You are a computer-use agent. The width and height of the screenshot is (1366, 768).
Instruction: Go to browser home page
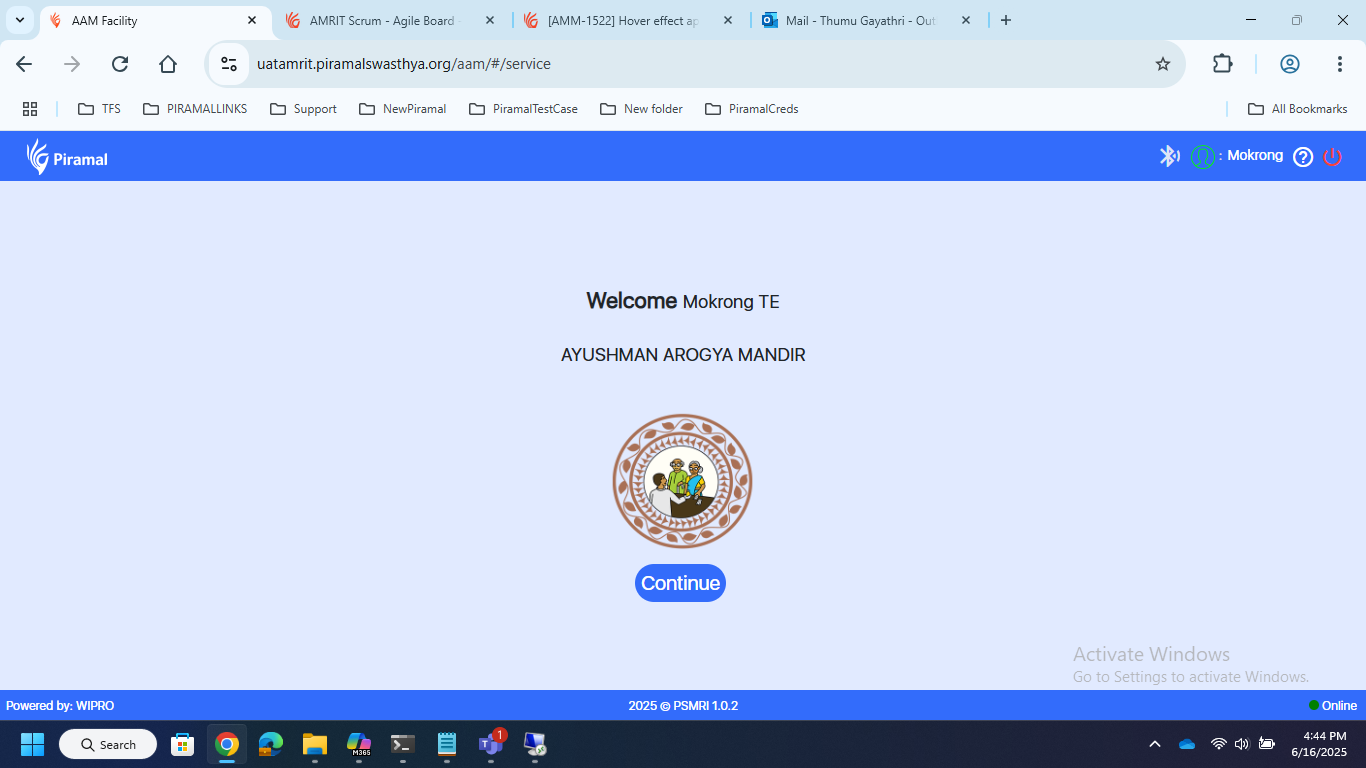coord(168,64)
